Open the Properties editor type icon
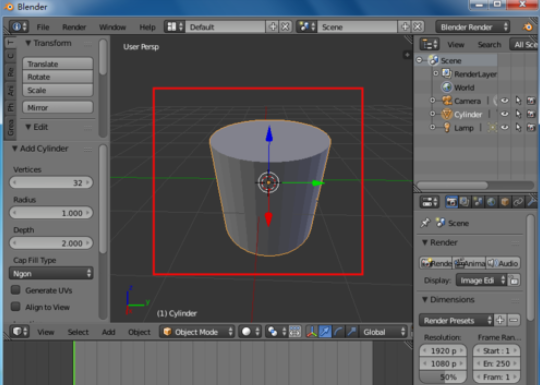Viewport: 540px width, 385px height. pyautogui.click(x=429, y=202)
